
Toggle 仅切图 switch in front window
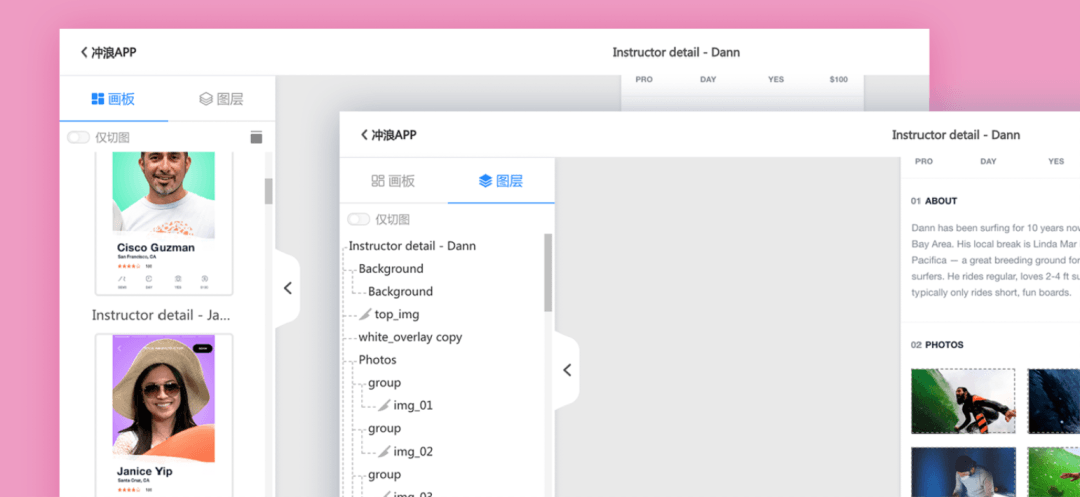[x=359, y=220]
